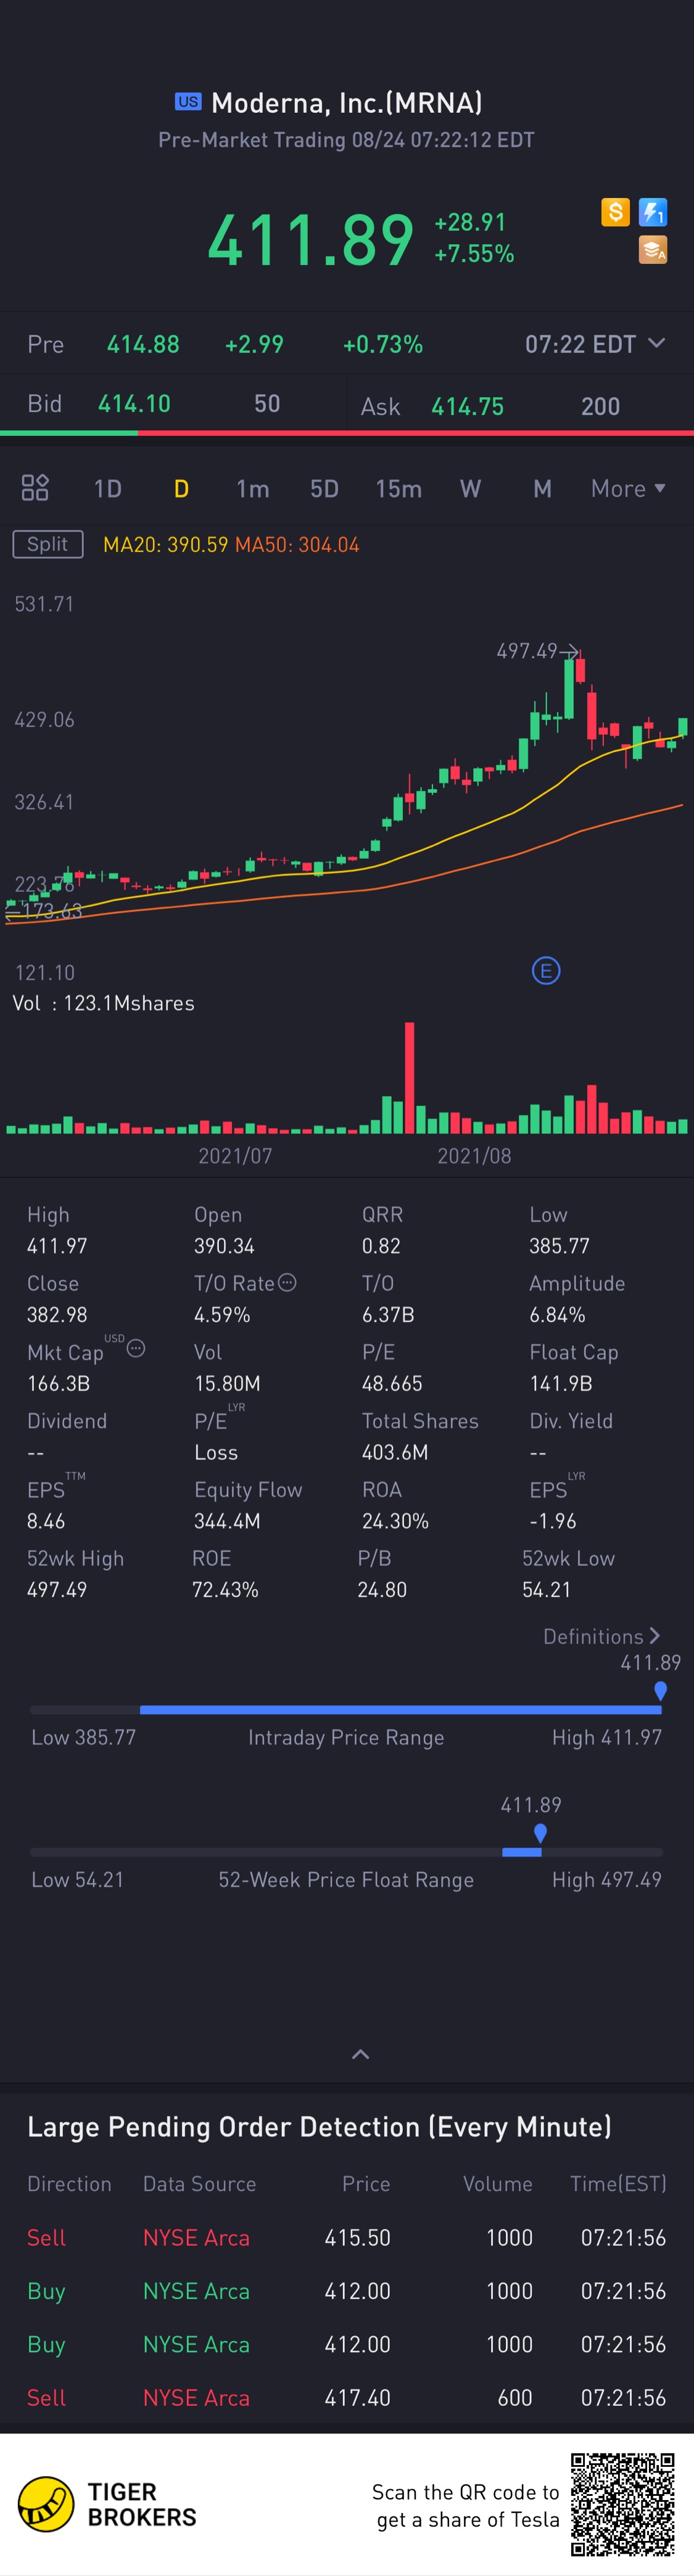Tap the Ask price 414.75

(x=467, y=407)
